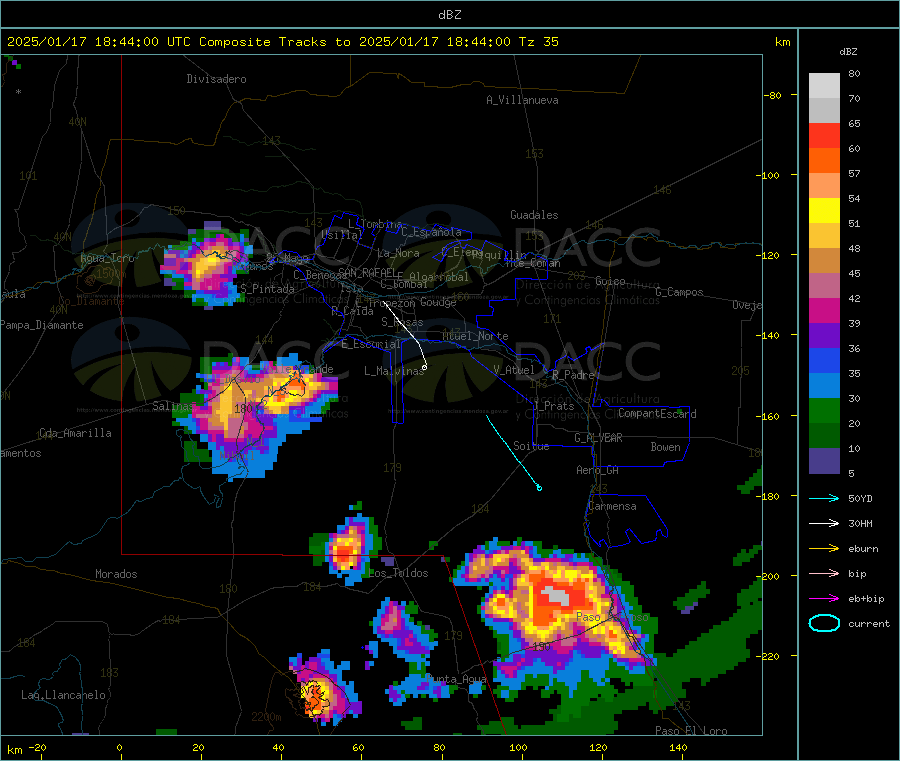
Task: Click the 5 dBZ slate purple swatch
Action: coord(824,461)
